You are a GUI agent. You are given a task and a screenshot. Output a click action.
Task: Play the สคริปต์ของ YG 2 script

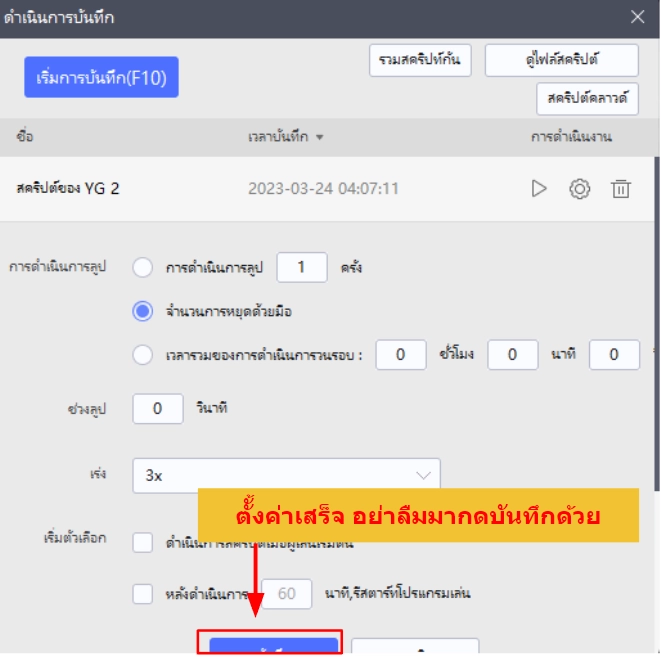coord(539,188)
